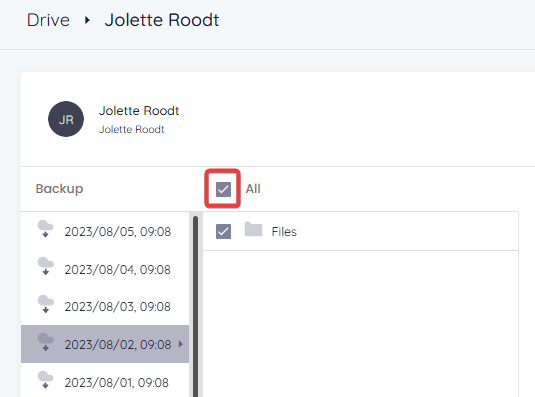The width and height of the screenshot is (535, 397).
Task: Click the cloud download icon for 2023/08/05 backup
Action: click(x=45, y=229)
